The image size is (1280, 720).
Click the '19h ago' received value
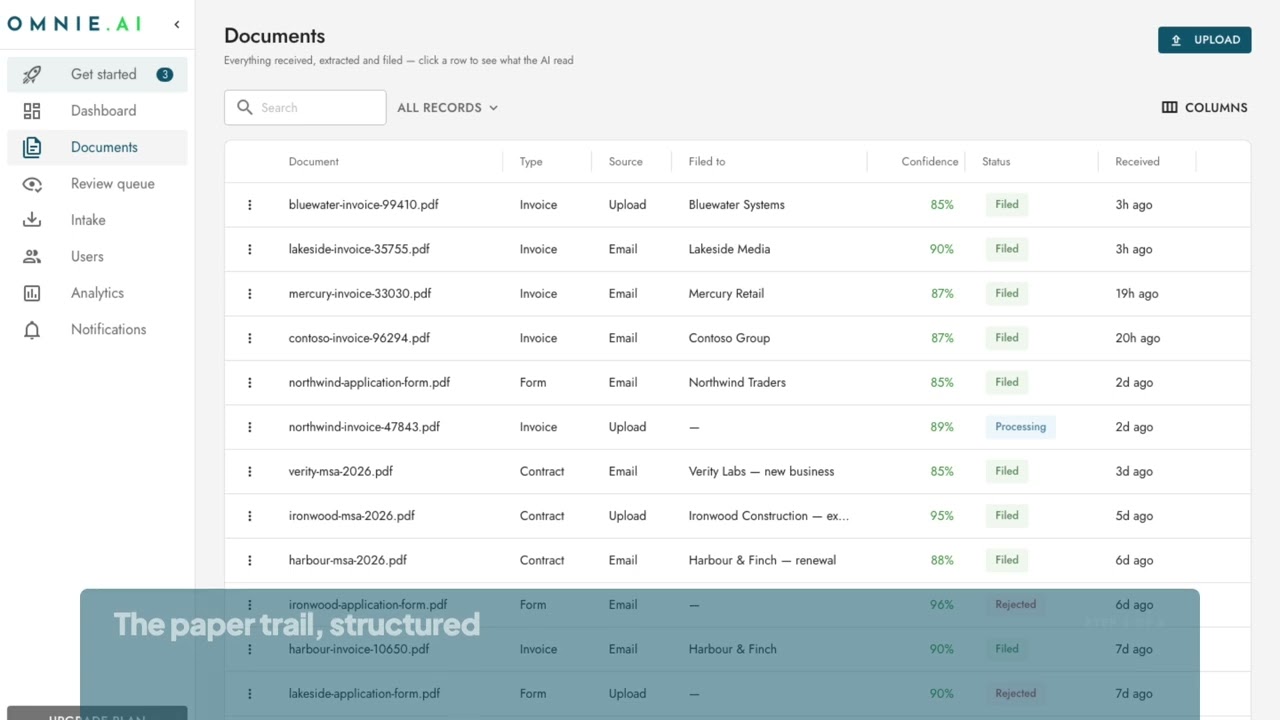click(1136, 294)
